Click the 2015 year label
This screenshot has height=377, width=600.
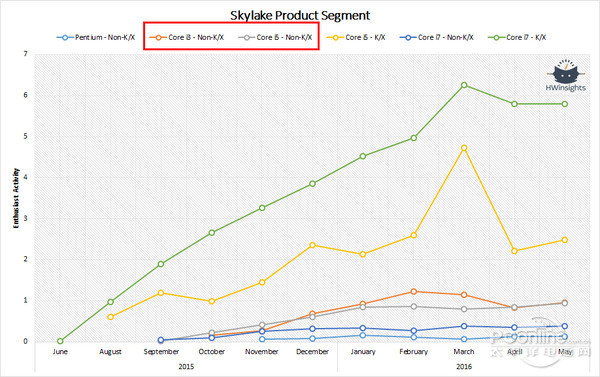(x=186, y=367)
